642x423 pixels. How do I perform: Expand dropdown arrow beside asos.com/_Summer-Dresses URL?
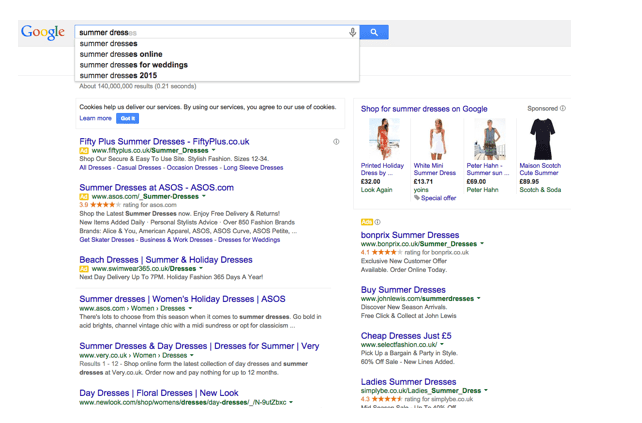204,197
